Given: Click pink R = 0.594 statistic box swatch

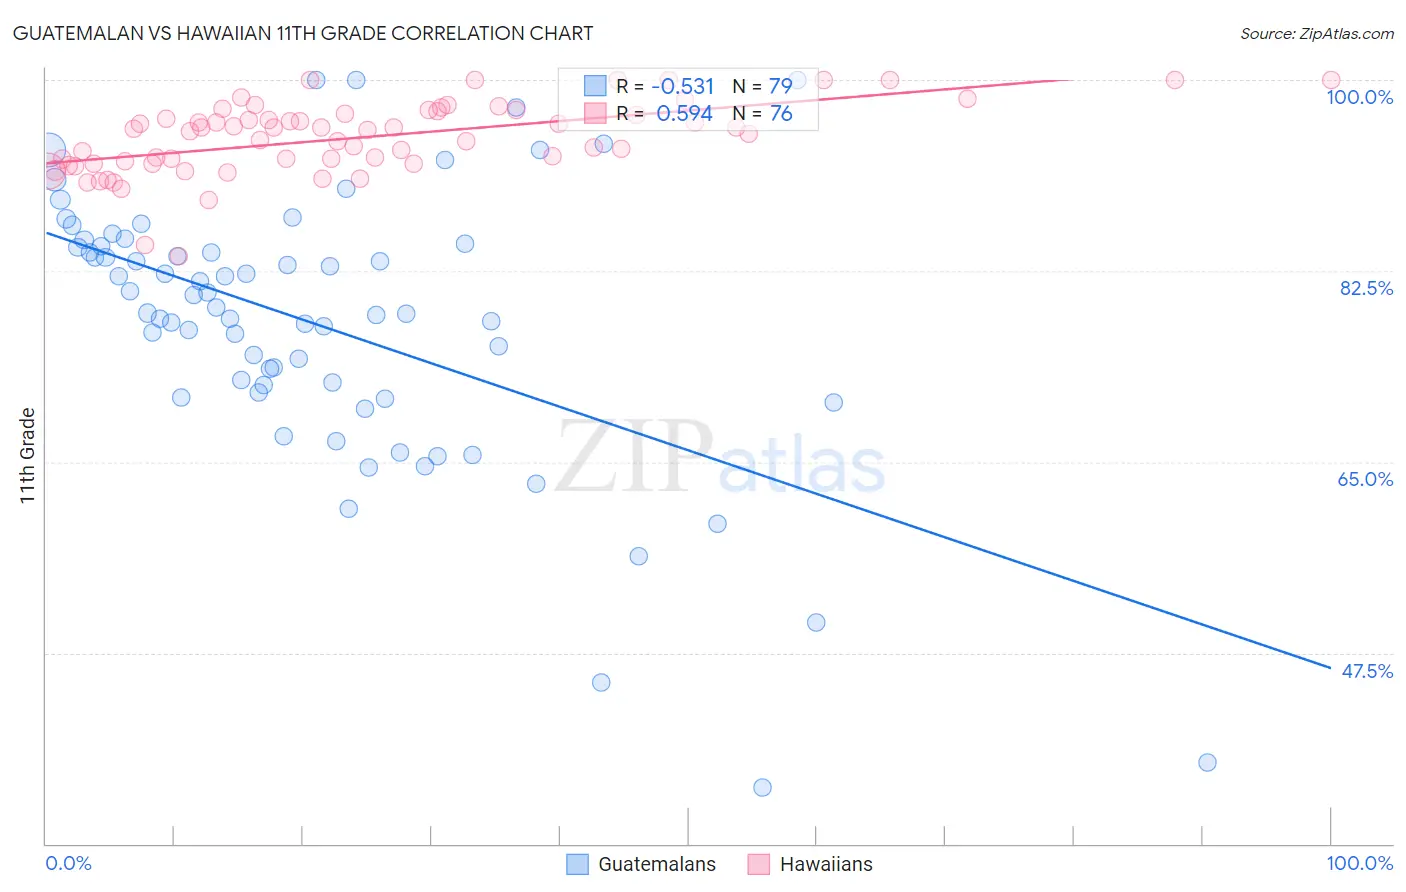Looking at the screenshot, I should (x=596, y=113).
